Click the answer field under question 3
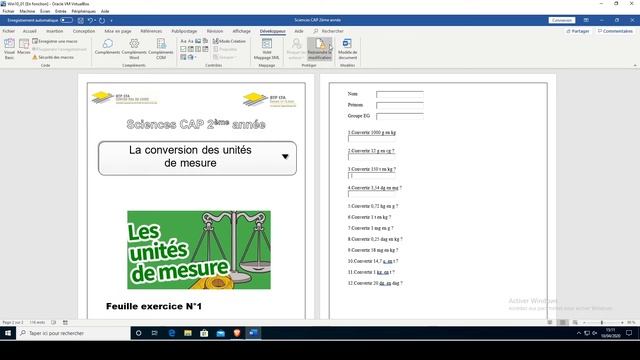 pos(371,176)
